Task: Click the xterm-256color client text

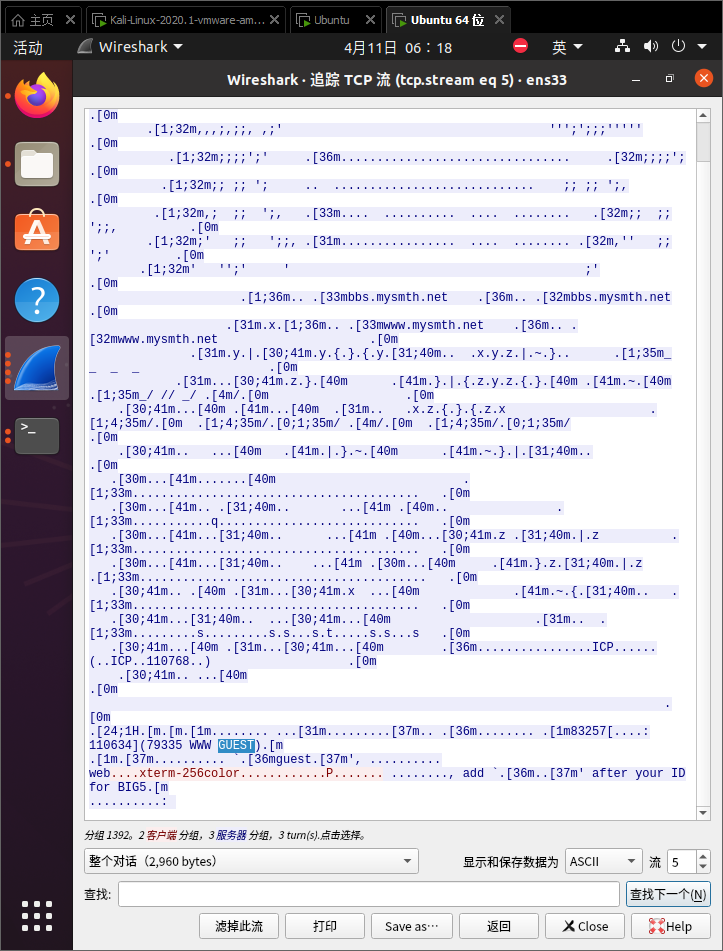Action: click(189, 773)
